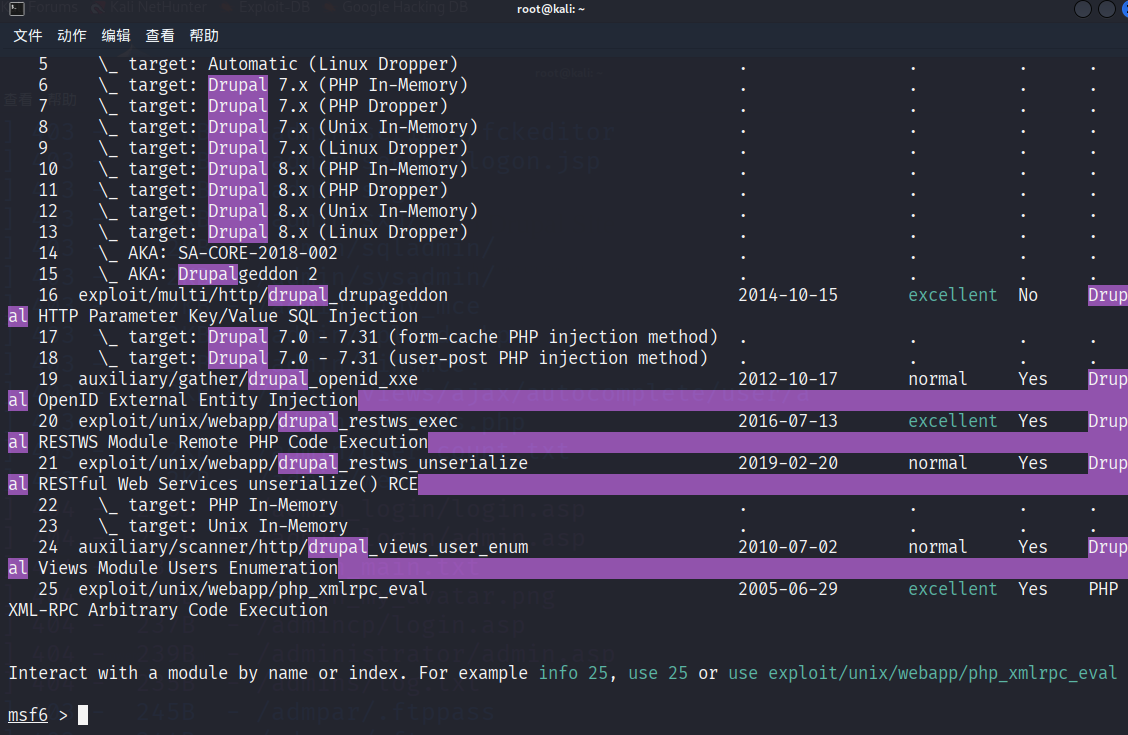Click exploit/multi/http/drupal_drupageddon module path
1128x735 pixels.
263,296
